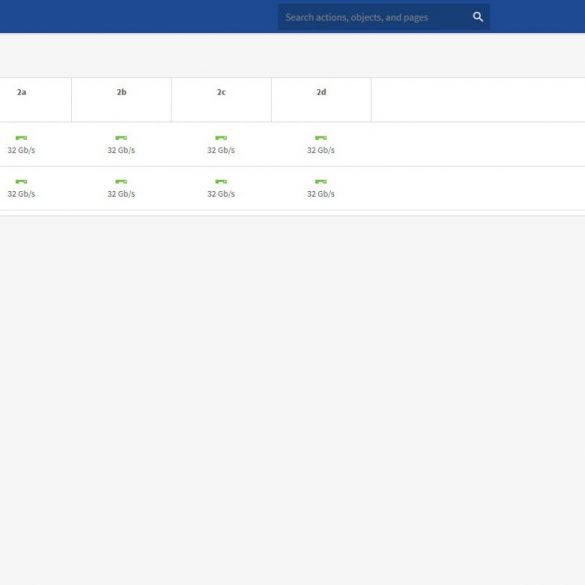Click the second-row port icon under 2b
The image size is (585, 585).
pyautogui.click(x=121, y=181)
